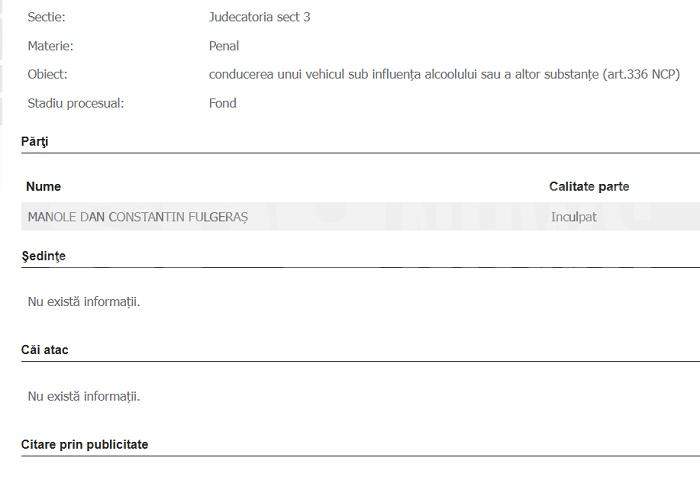Click the Nume column header
Viewport: 700px width, 477px height.
coord(44,187)
